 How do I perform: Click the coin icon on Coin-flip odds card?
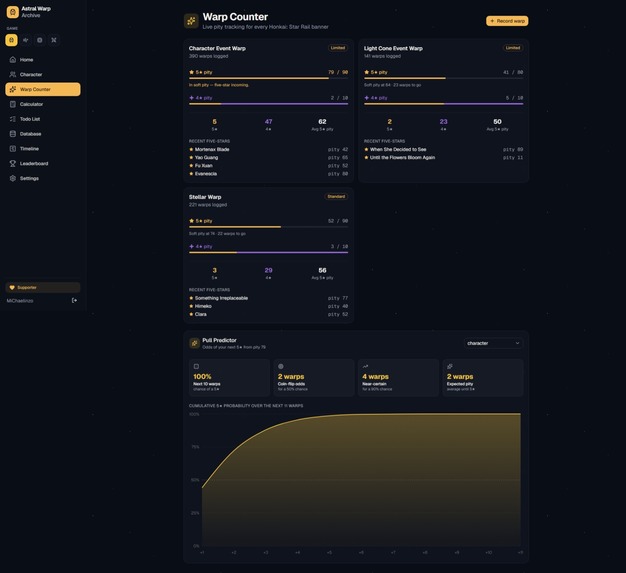(281, 366)
